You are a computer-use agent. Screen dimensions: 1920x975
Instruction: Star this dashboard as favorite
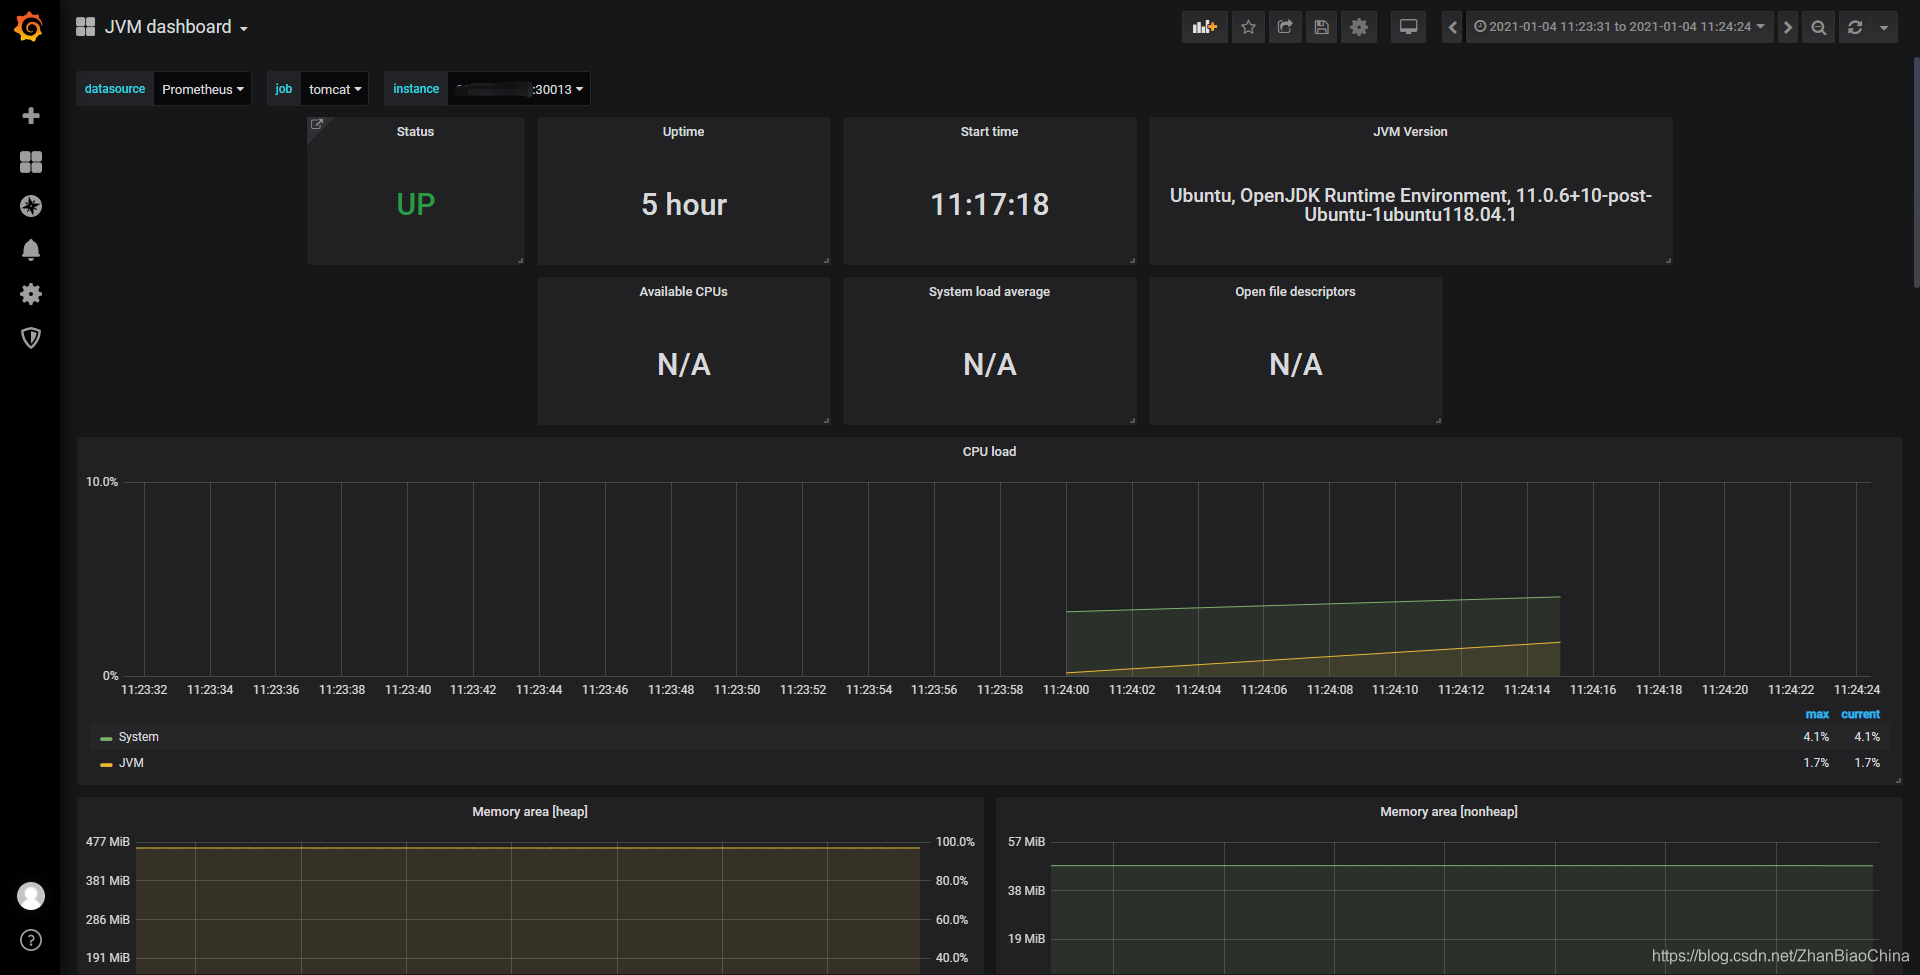(x=1248, y=27)
